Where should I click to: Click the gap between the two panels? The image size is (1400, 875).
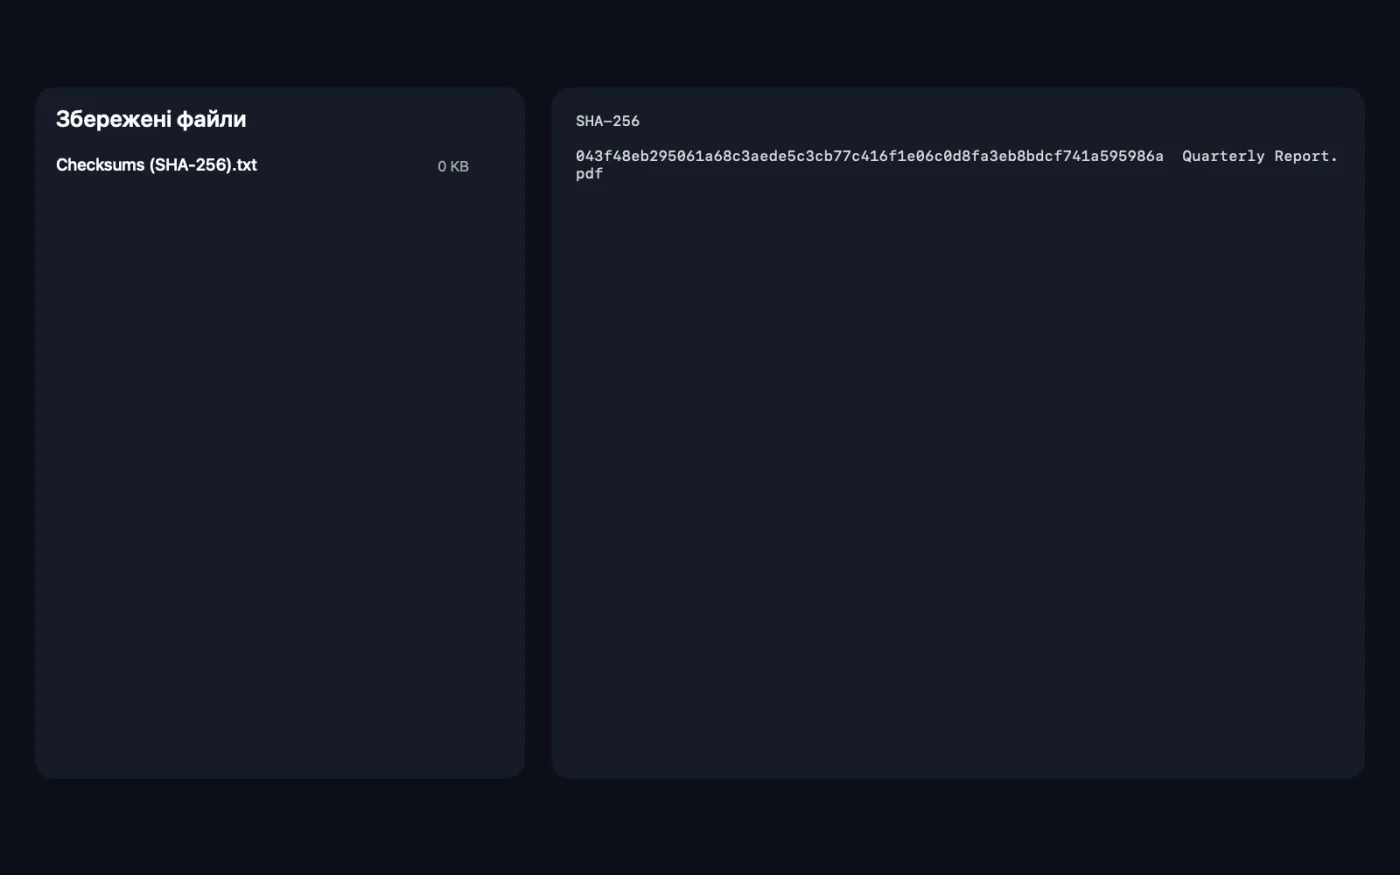pos(538,432)
